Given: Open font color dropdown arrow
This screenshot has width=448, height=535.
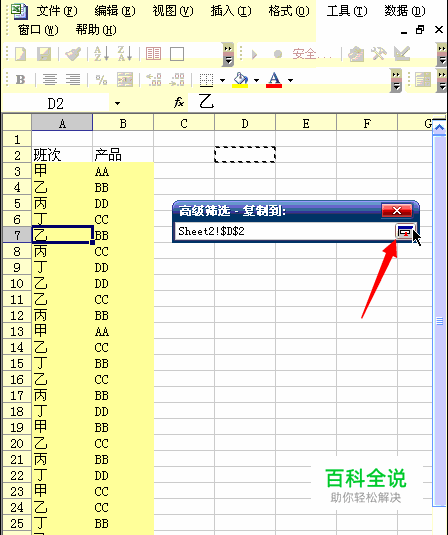Looking at the screenshot, I should pos(290,81).
